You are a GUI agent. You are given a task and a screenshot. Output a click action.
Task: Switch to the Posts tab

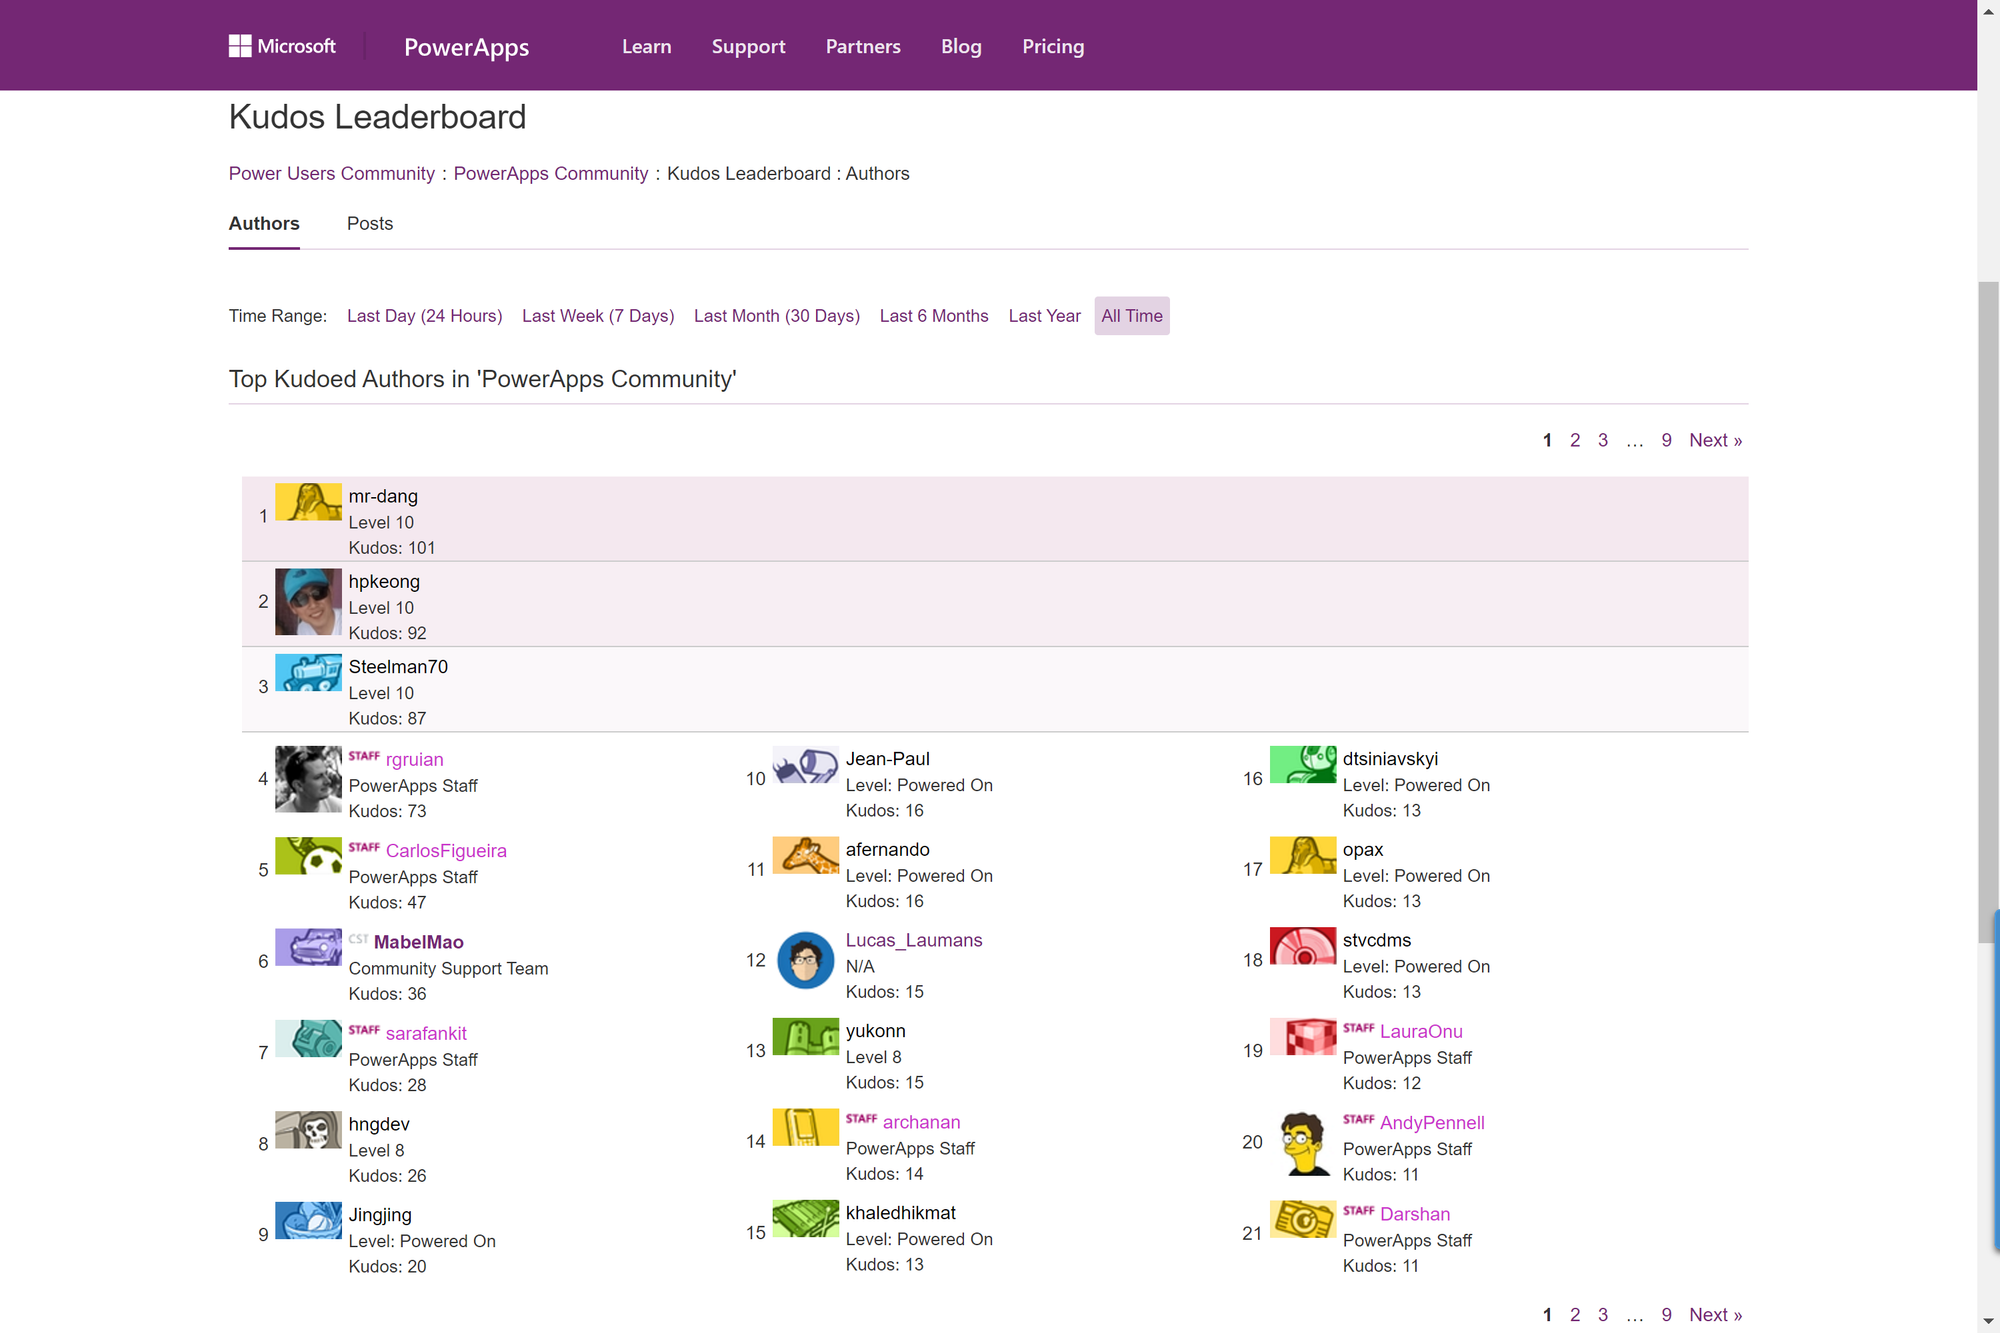369,224
